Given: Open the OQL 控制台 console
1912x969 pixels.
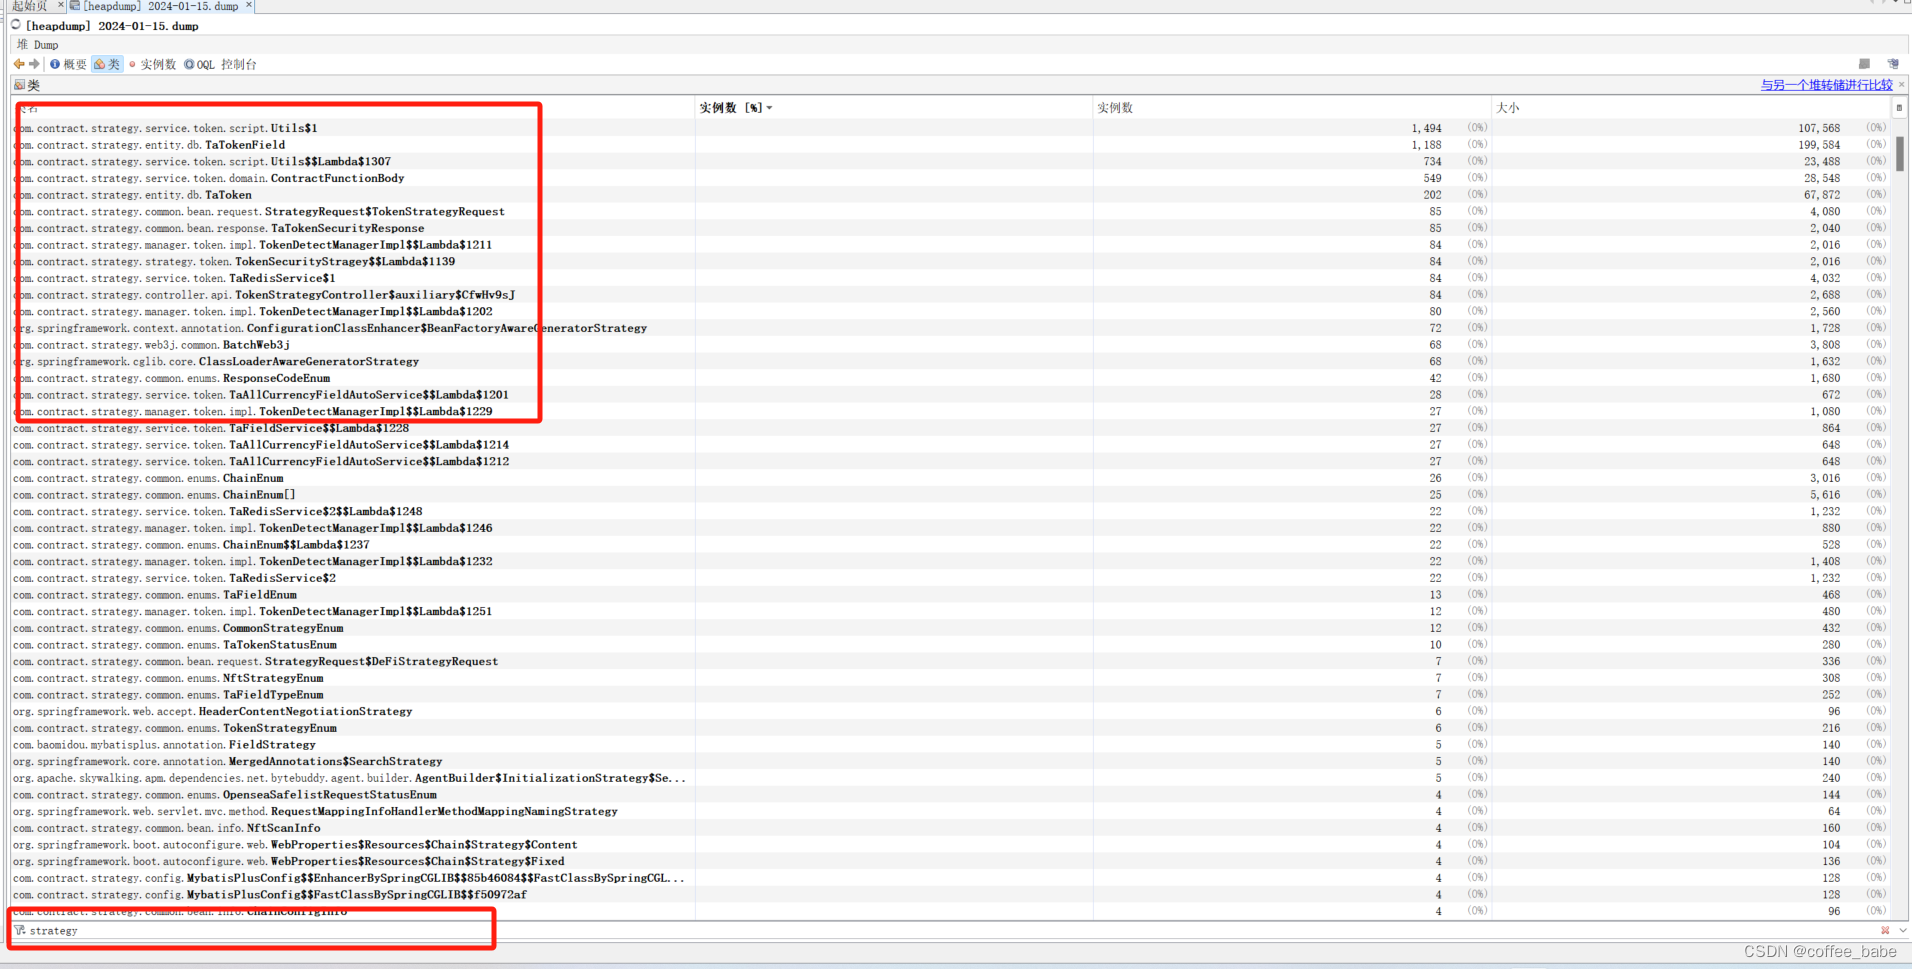Looking at the screenshot, I should coord(220,64).
